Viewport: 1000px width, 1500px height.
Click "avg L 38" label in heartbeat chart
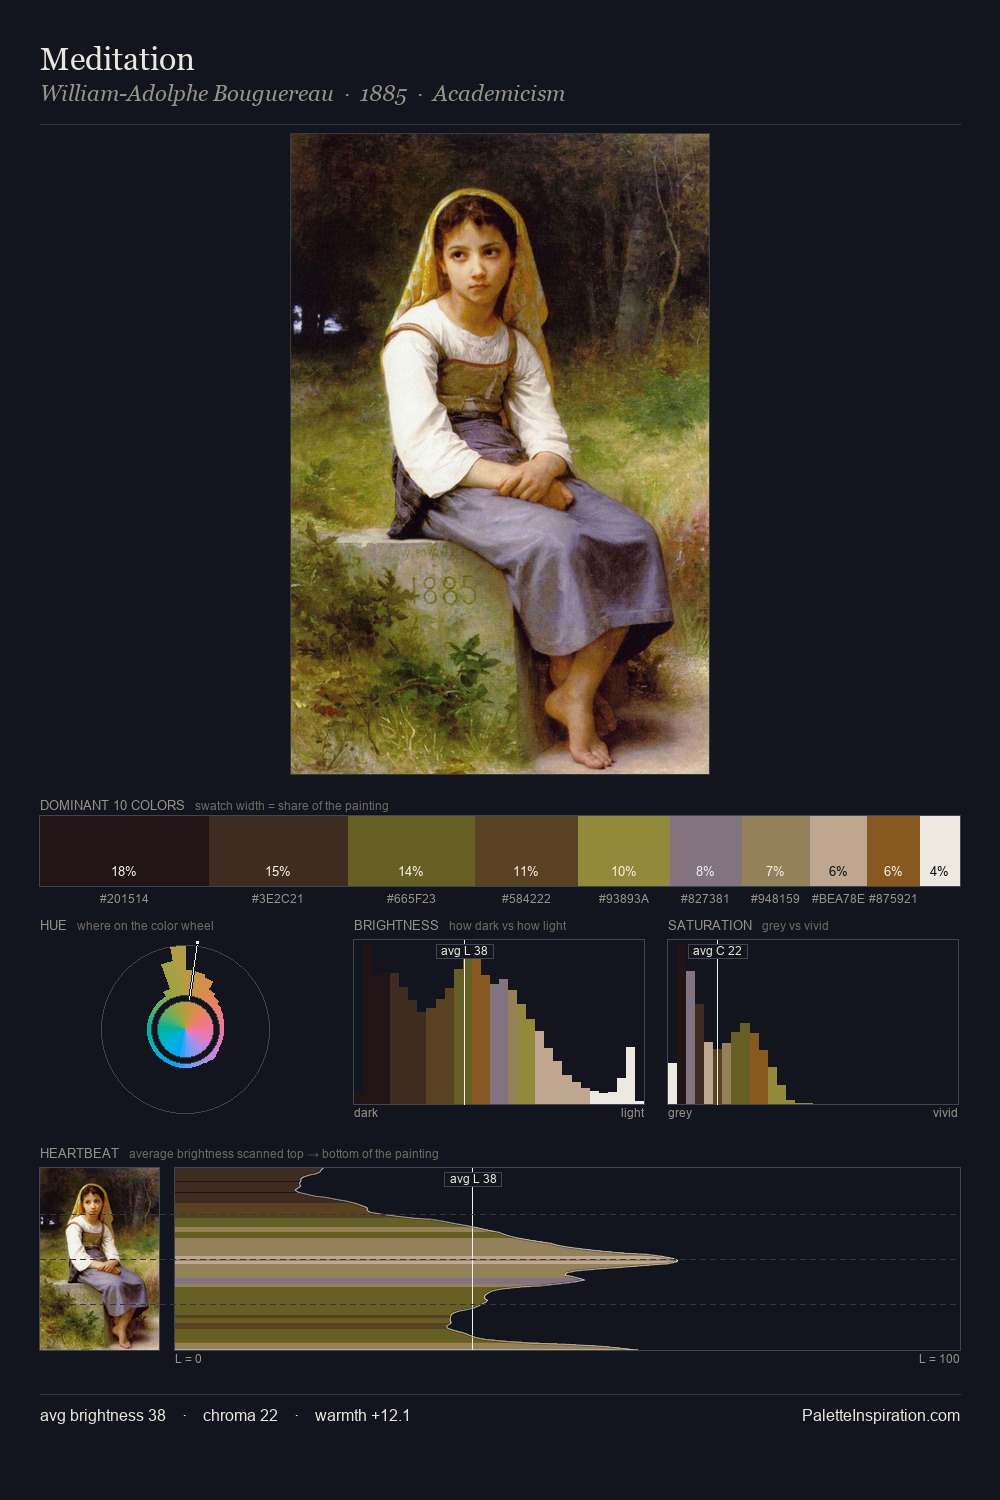[472, 1179]
